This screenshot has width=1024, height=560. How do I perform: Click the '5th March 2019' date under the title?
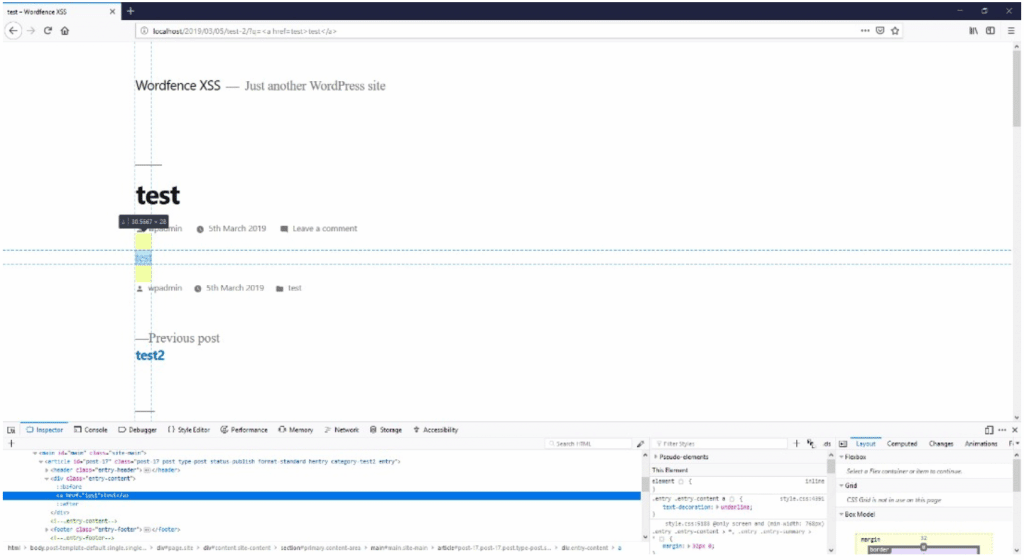237,228
